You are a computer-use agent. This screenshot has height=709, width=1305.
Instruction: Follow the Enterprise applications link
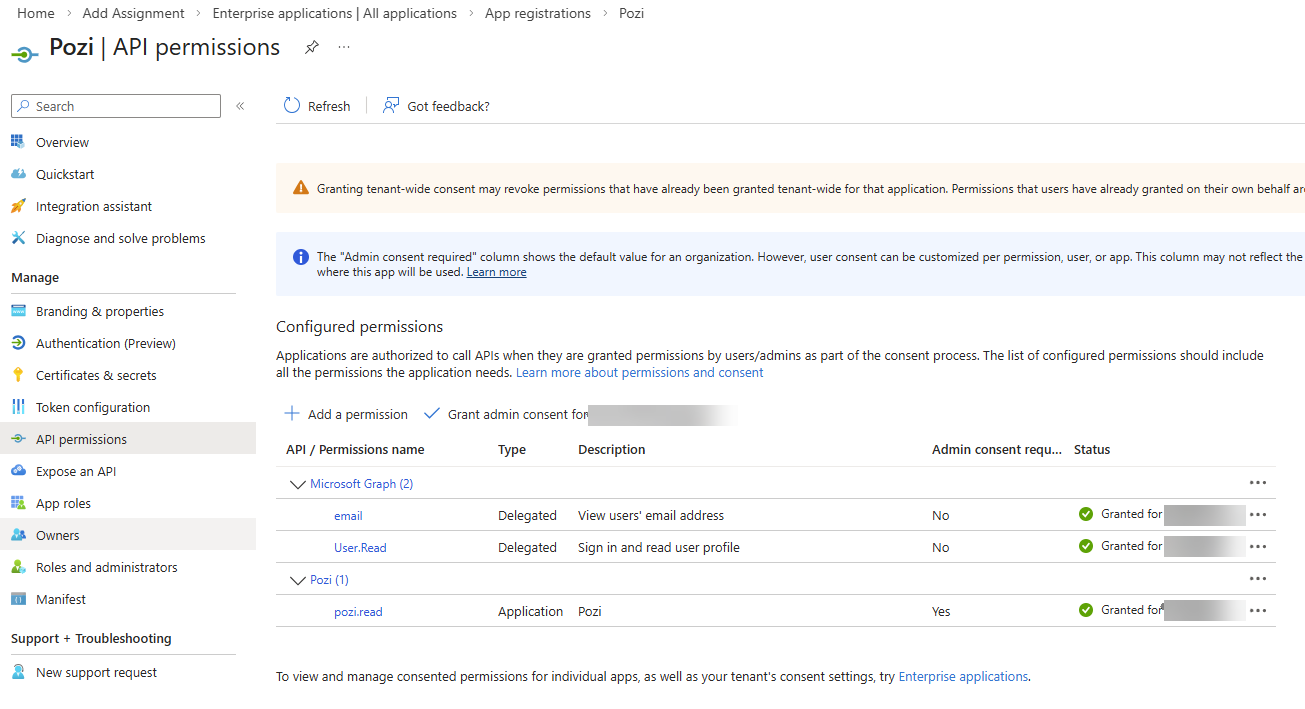[x=962, y=676]
